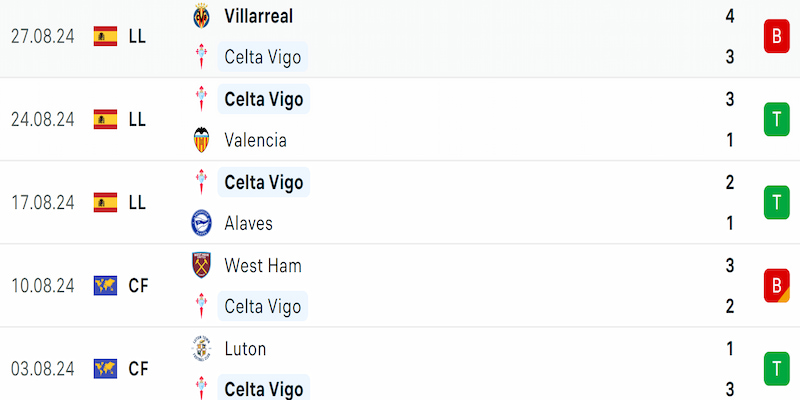Open the Villarreal team name link
This screenshot has width=800, height=400.
[259, 16]
